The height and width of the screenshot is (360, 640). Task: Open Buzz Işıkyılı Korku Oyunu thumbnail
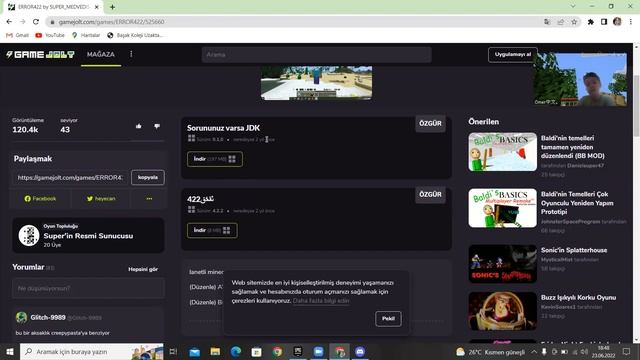click(x=502, y=311)
